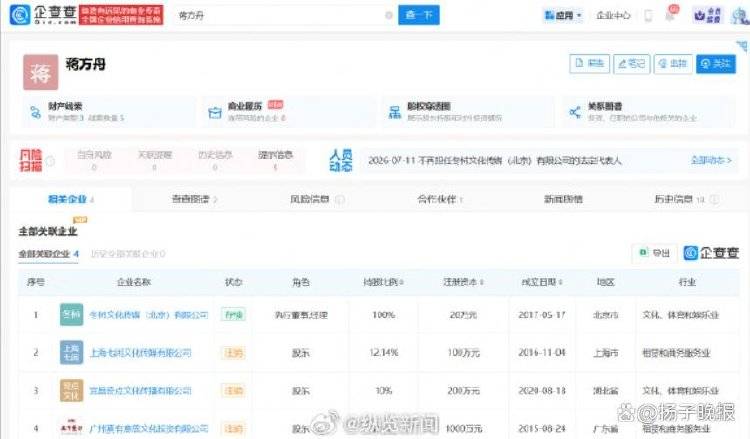Click the row 4 red company logo

tap(71, 428)
